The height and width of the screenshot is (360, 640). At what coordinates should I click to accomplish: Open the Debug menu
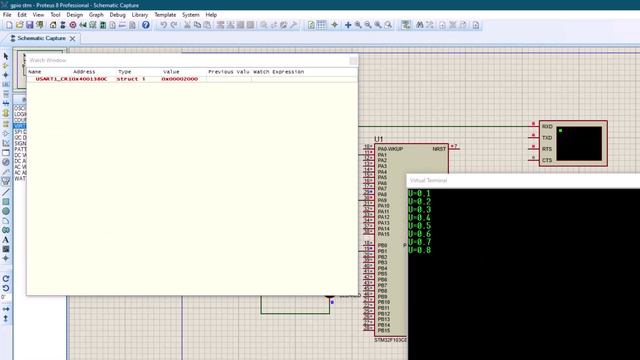tap(118, 15)
